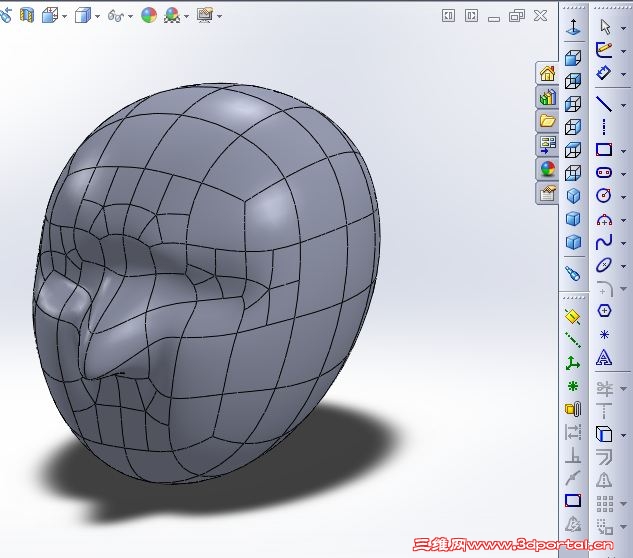Switch to the Trimetric view
The image size is (633, 558).
pyautogui.click(x=573, y=219)
